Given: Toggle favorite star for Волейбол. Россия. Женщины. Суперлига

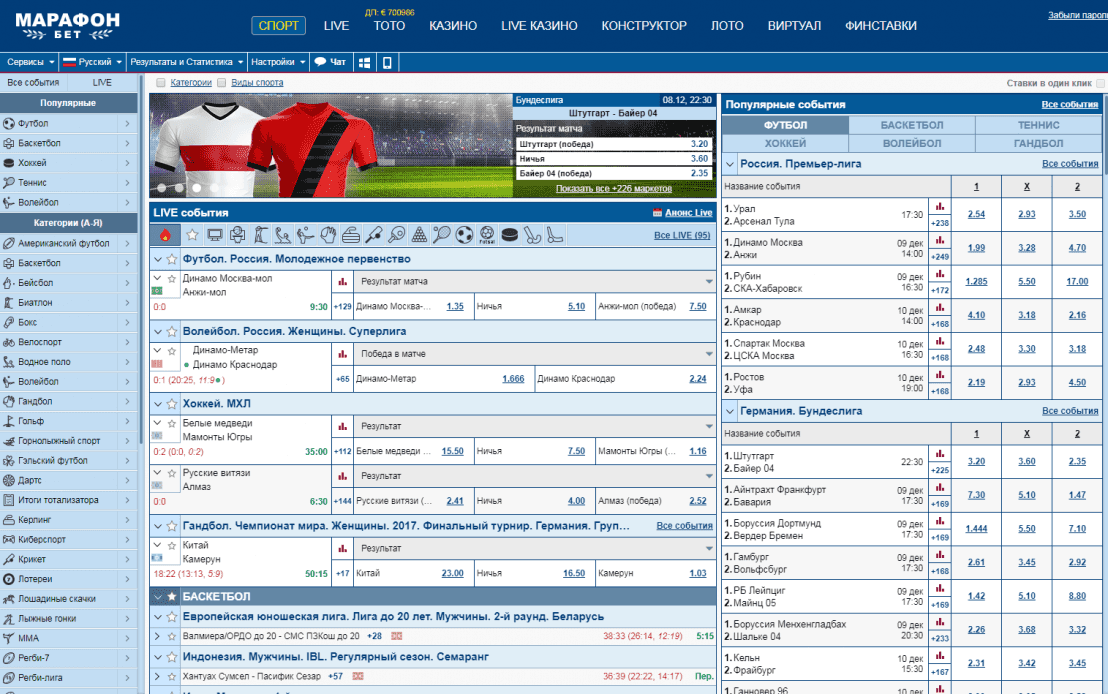Looking at the screenshot, I should (172, 331).
